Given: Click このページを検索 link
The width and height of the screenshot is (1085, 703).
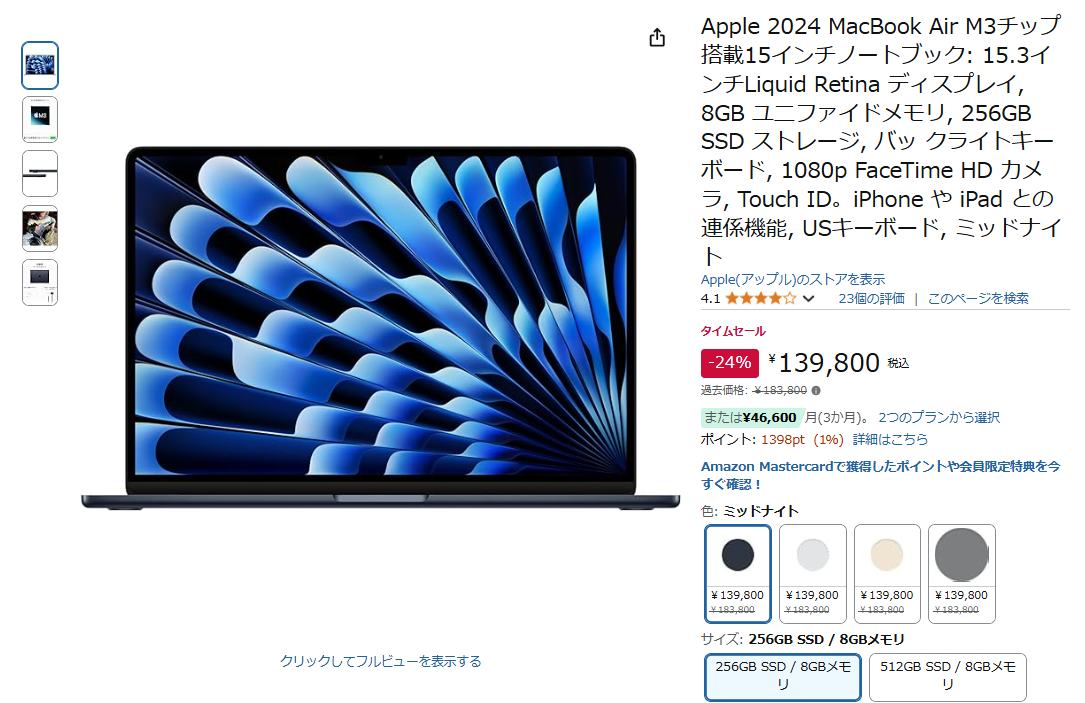Looking at the screenshot, I should [978, 298].
